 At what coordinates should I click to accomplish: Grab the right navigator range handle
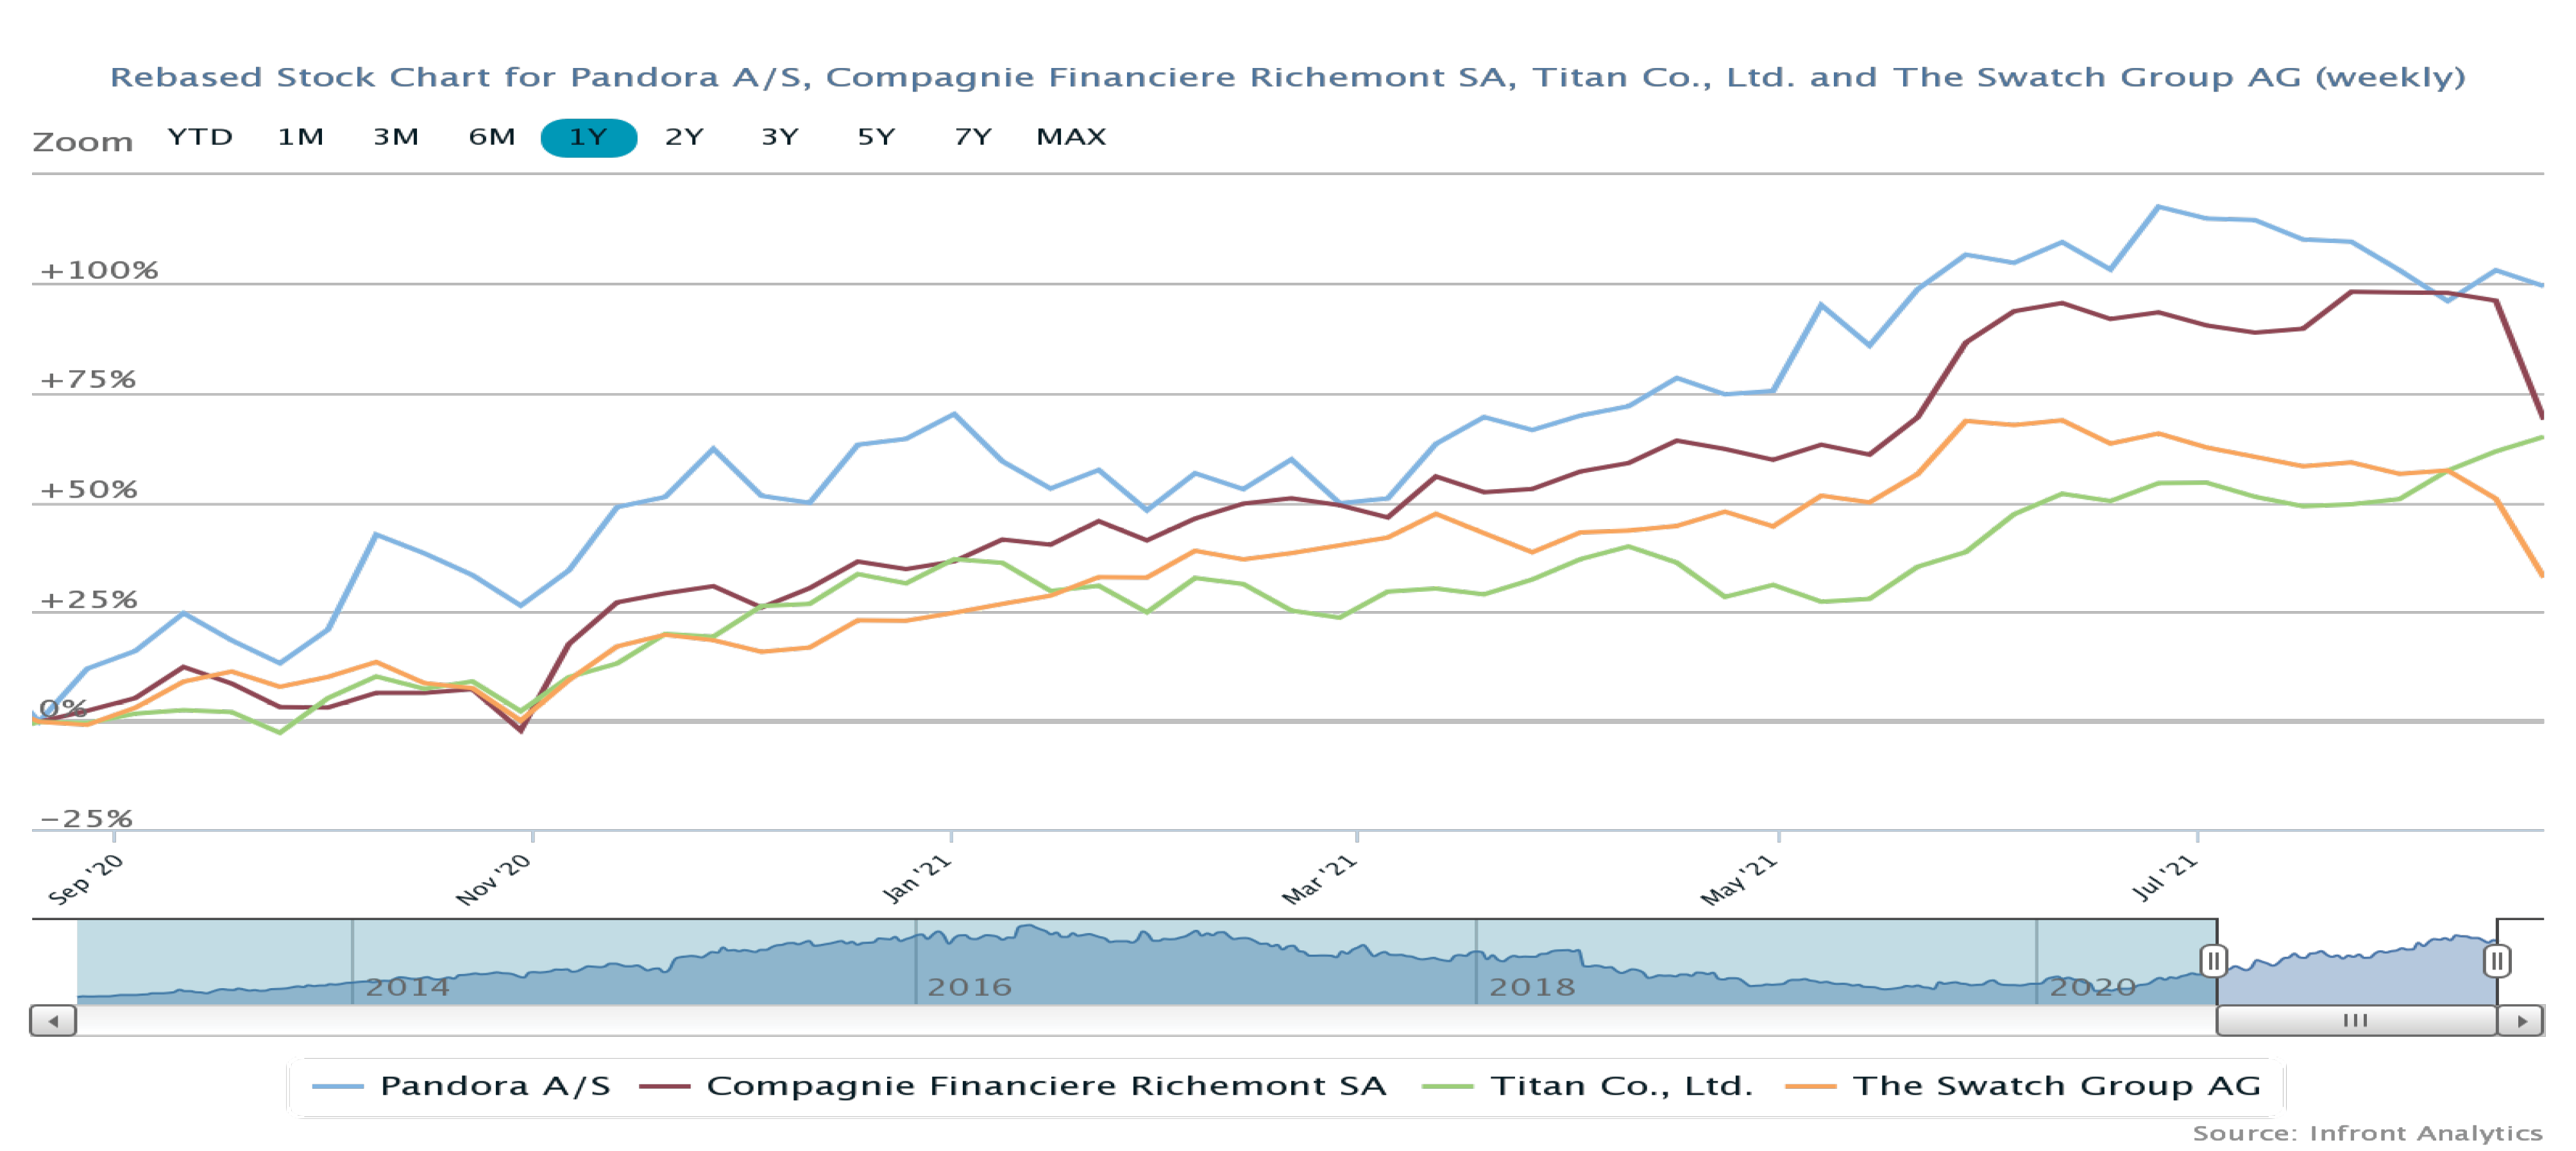click(x=2497, y=961)
